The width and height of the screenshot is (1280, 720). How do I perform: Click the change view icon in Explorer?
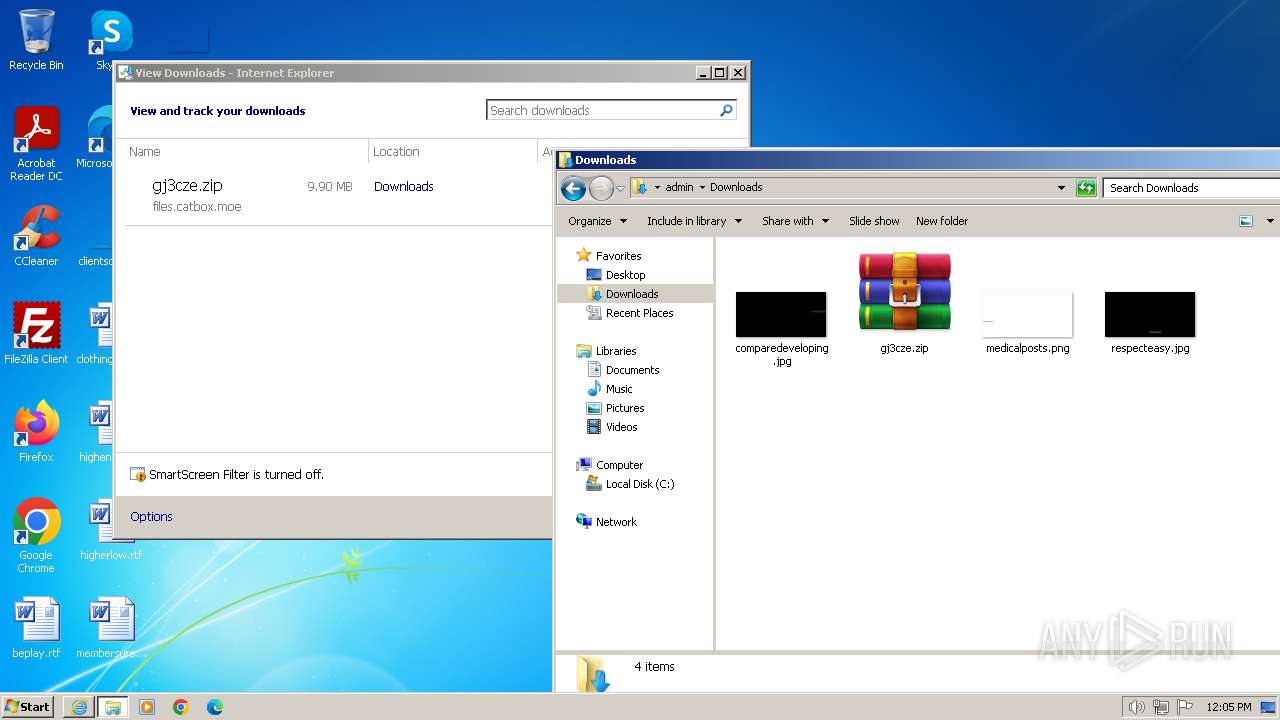pos(1246,221)
